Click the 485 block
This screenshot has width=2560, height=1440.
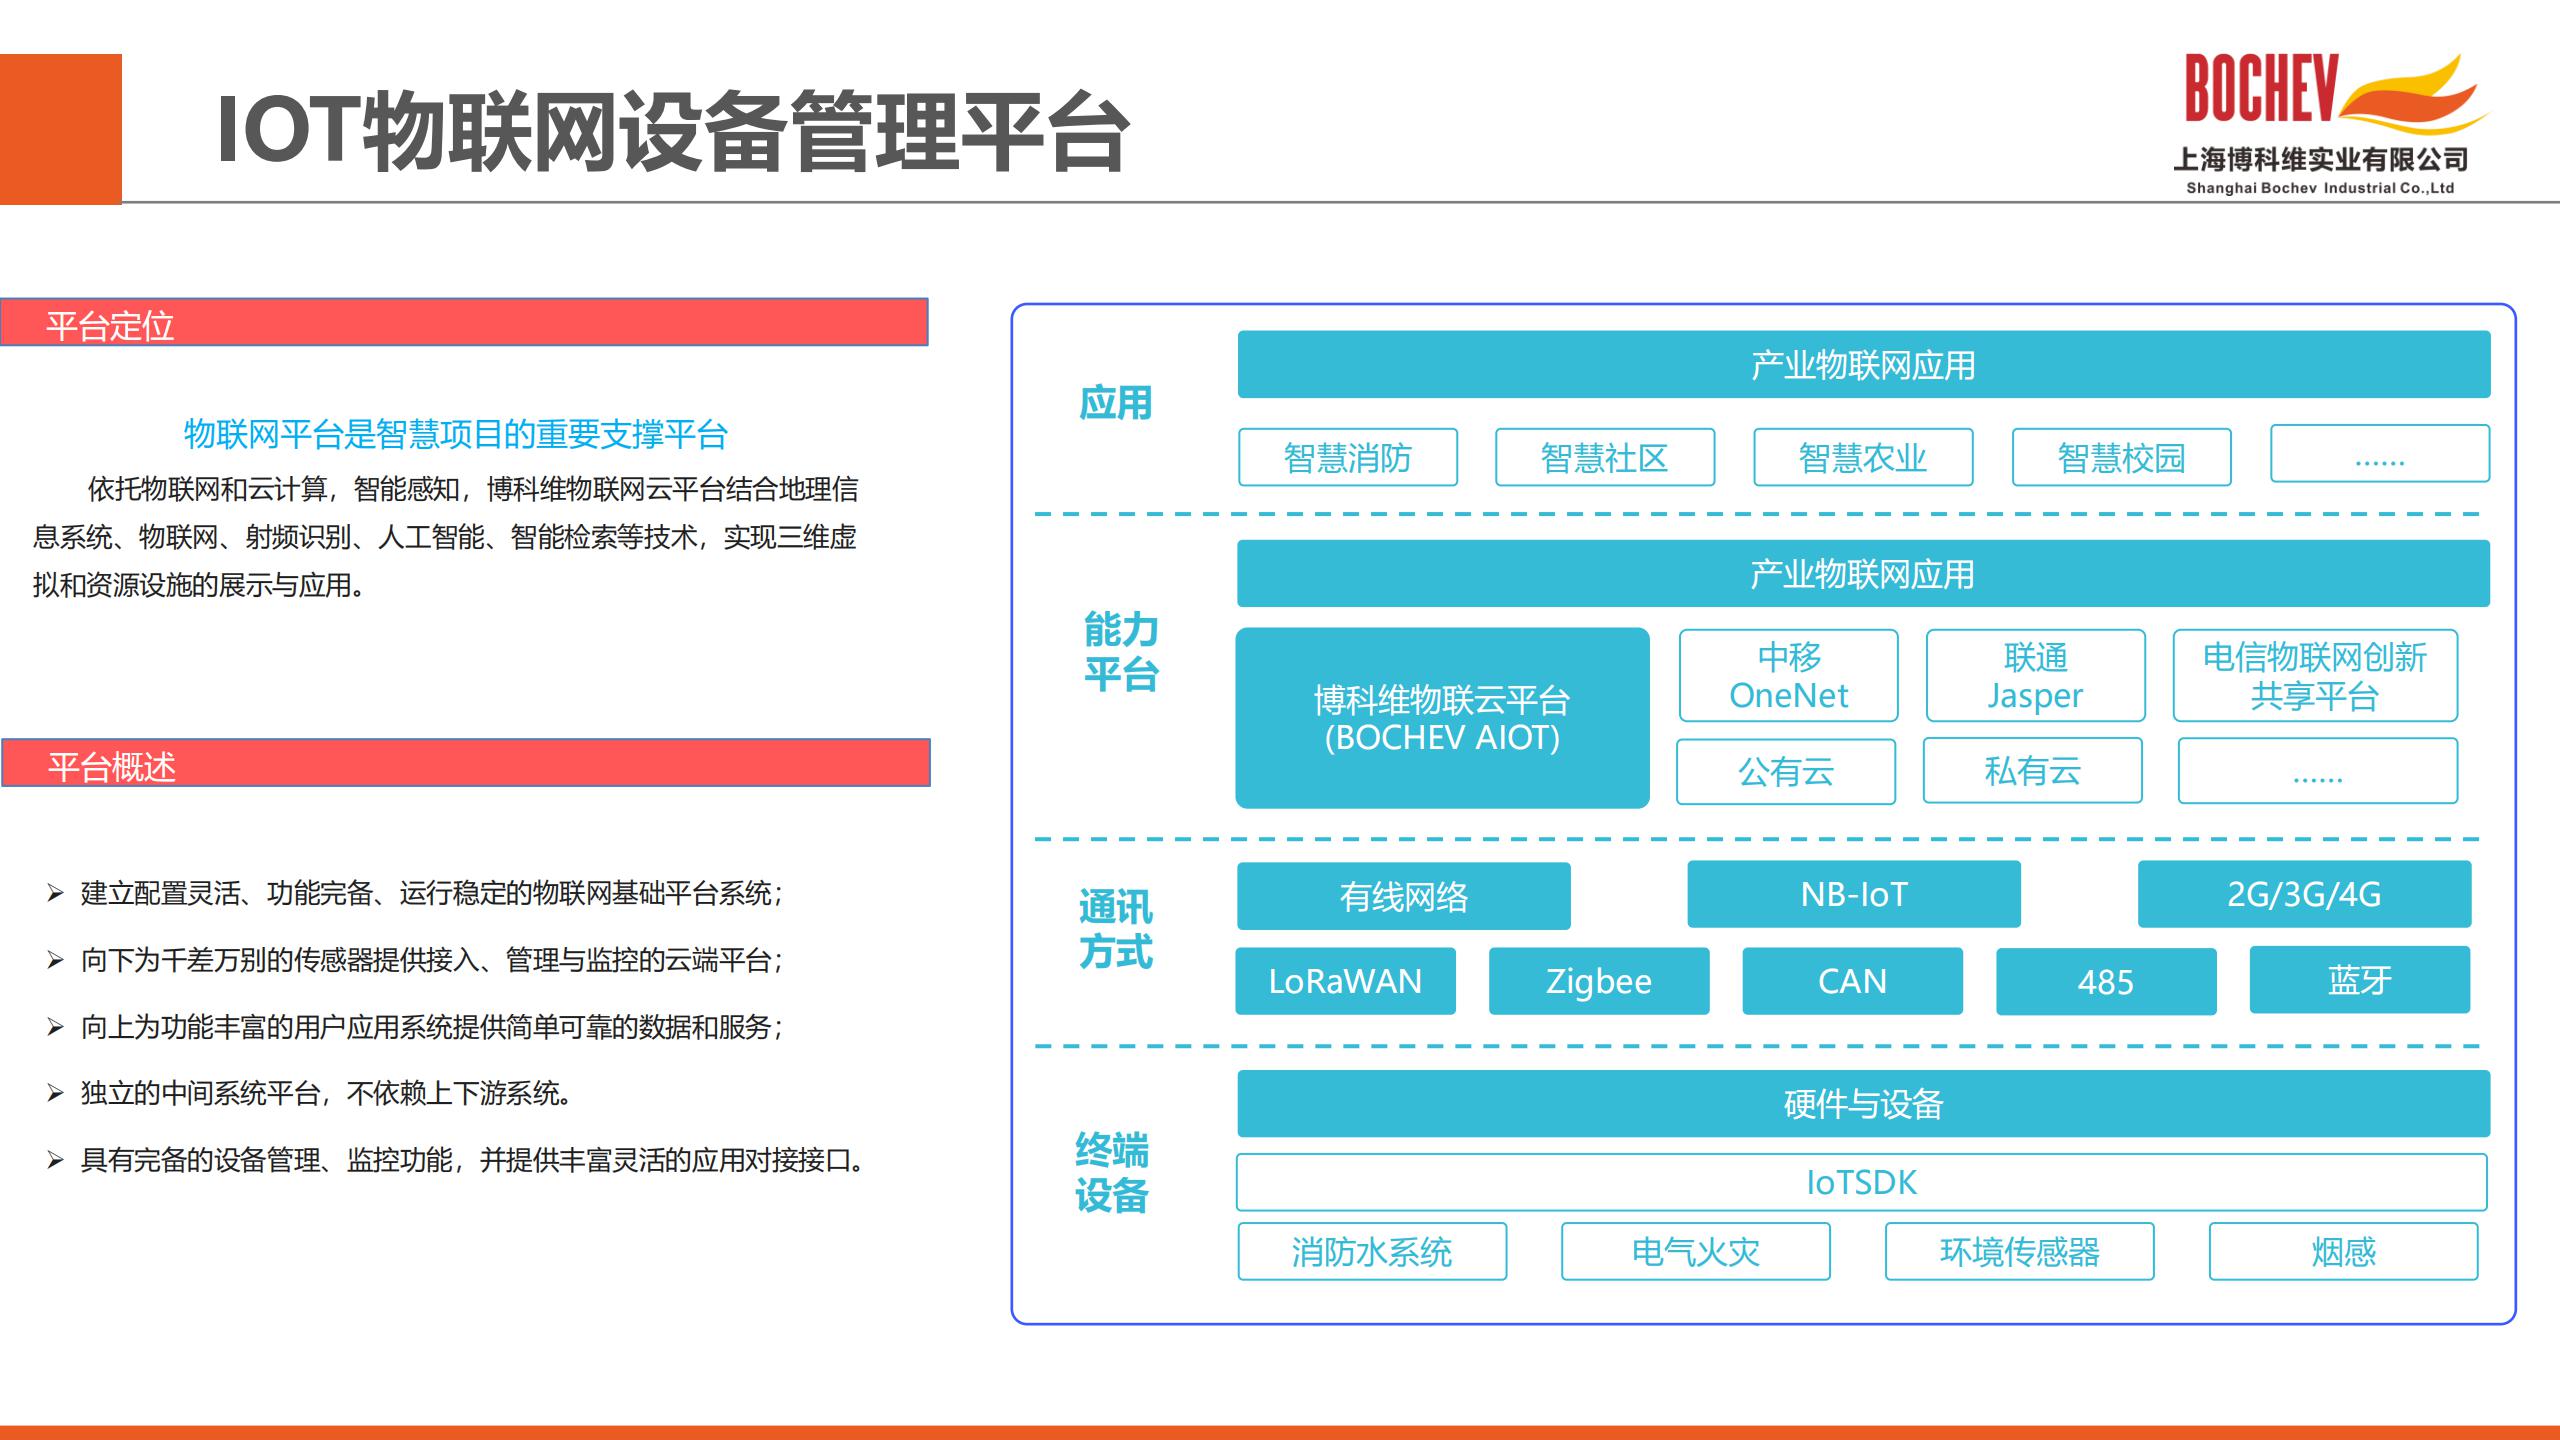coord(2106,982)
